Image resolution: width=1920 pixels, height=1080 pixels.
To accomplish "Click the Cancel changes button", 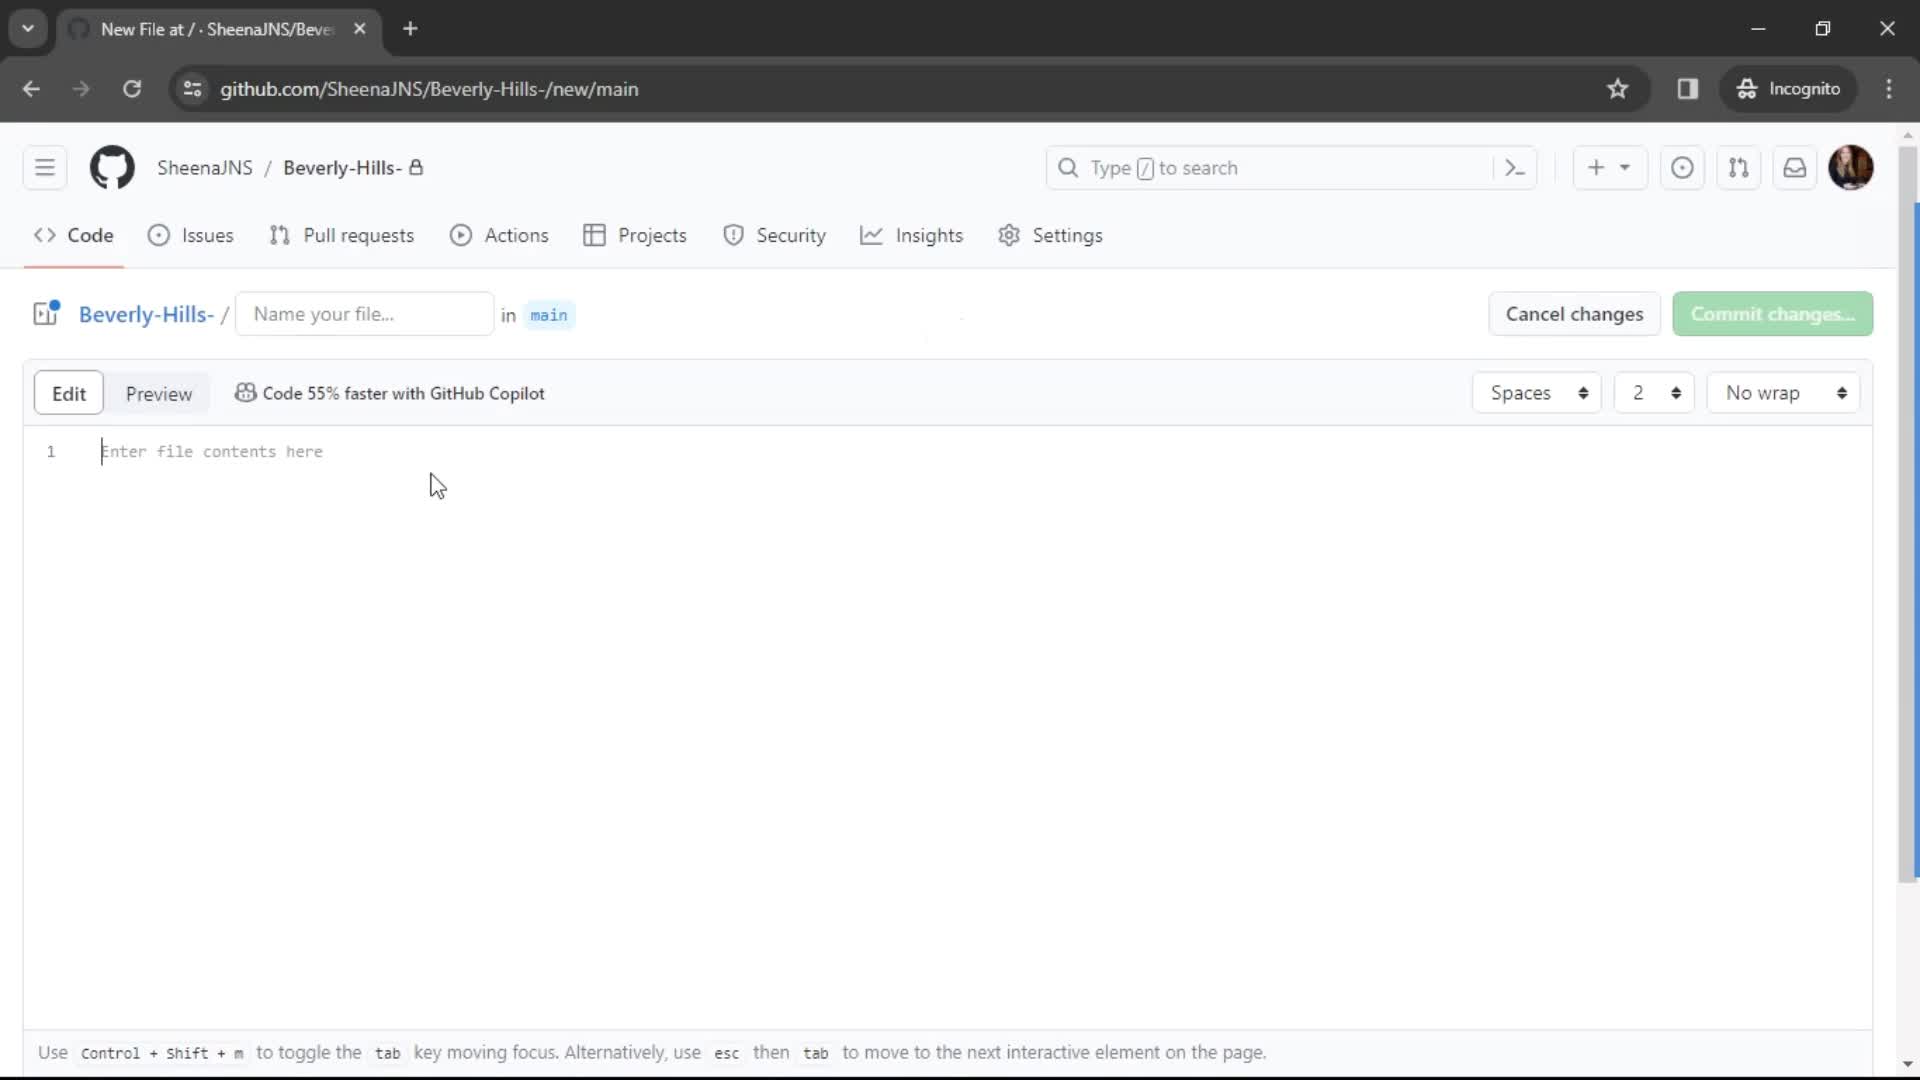I will [1575, 313].
